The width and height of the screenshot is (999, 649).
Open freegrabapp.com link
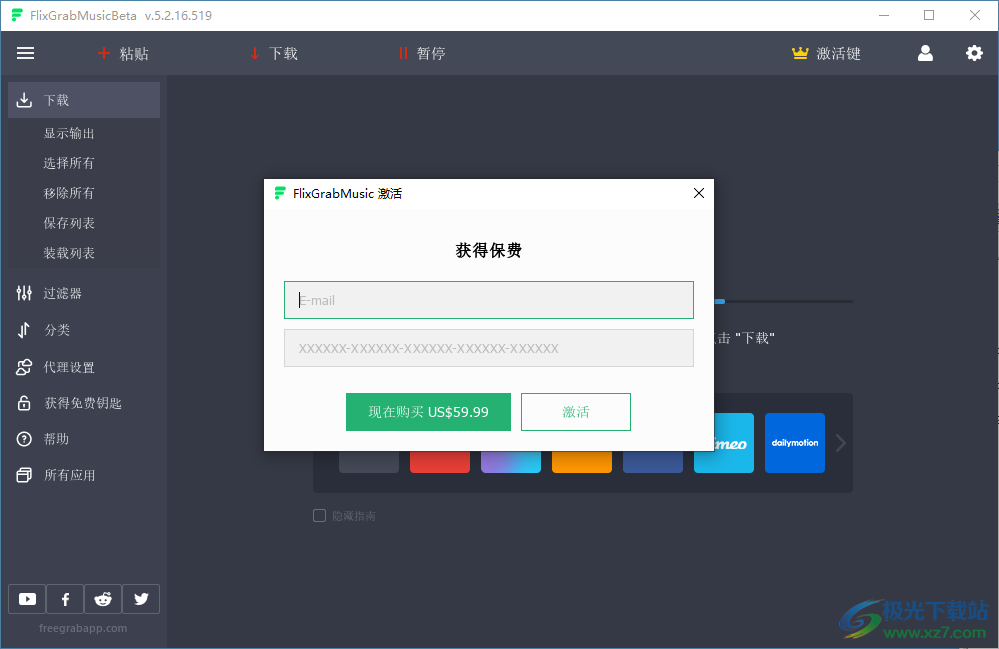pyautogui.click(x=83, y=628)
